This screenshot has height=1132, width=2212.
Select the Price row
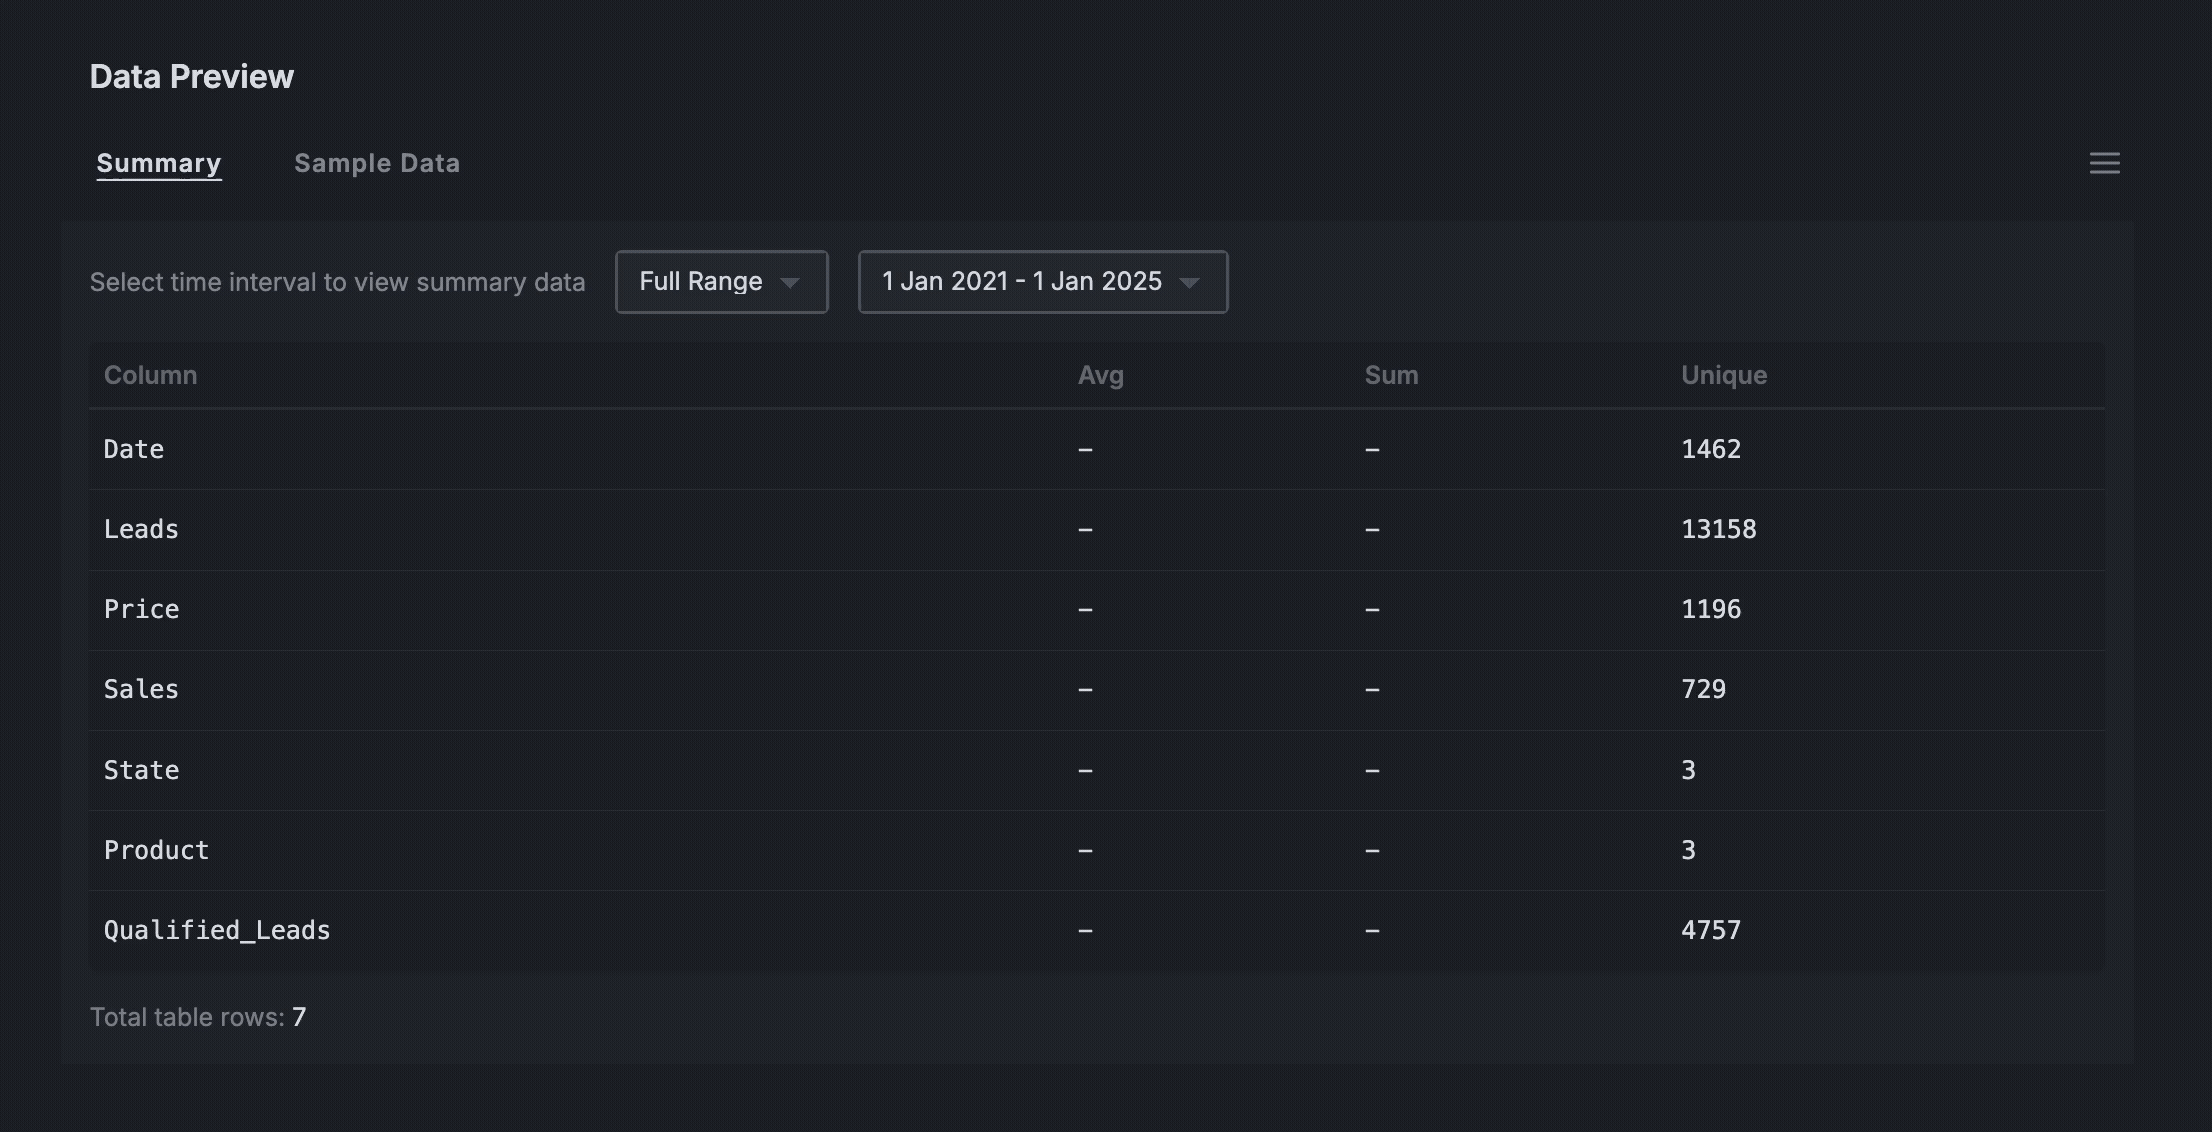point(1097,610)
